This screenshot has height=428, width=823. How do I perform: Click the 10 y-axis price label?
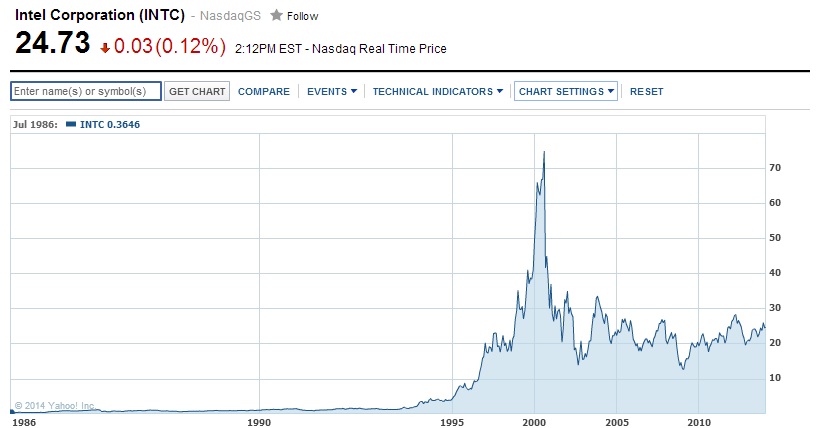tap(775, 378)
